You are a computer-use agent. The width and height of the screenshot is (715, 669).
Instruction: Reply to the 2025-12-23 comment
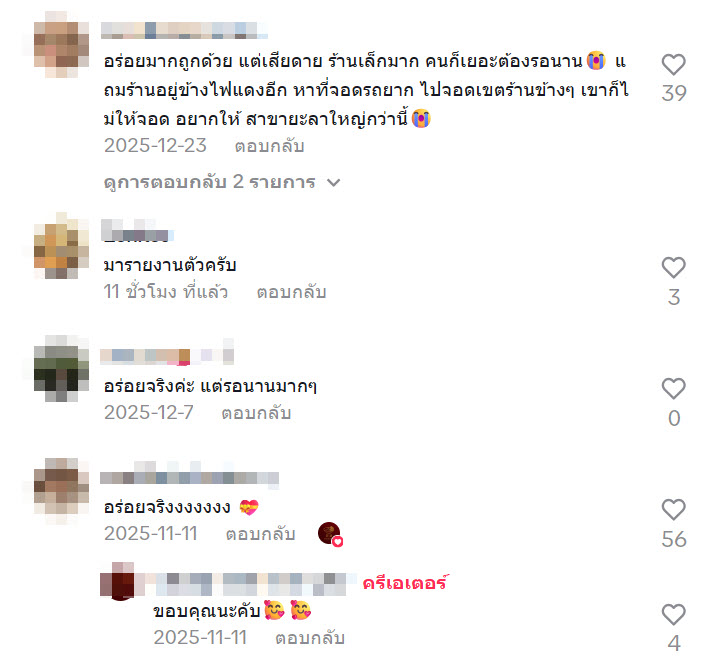(x=269, y=146)
